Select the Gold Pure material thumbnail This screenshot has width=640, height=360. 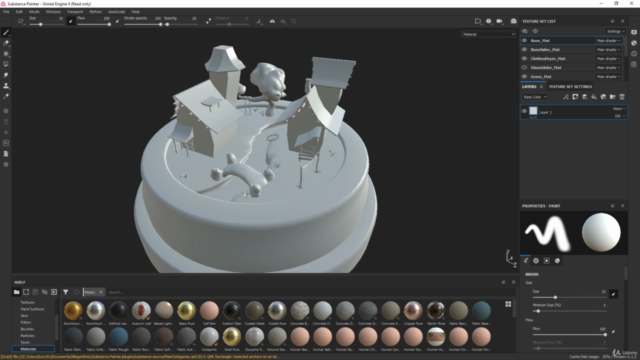pos(232,337)
